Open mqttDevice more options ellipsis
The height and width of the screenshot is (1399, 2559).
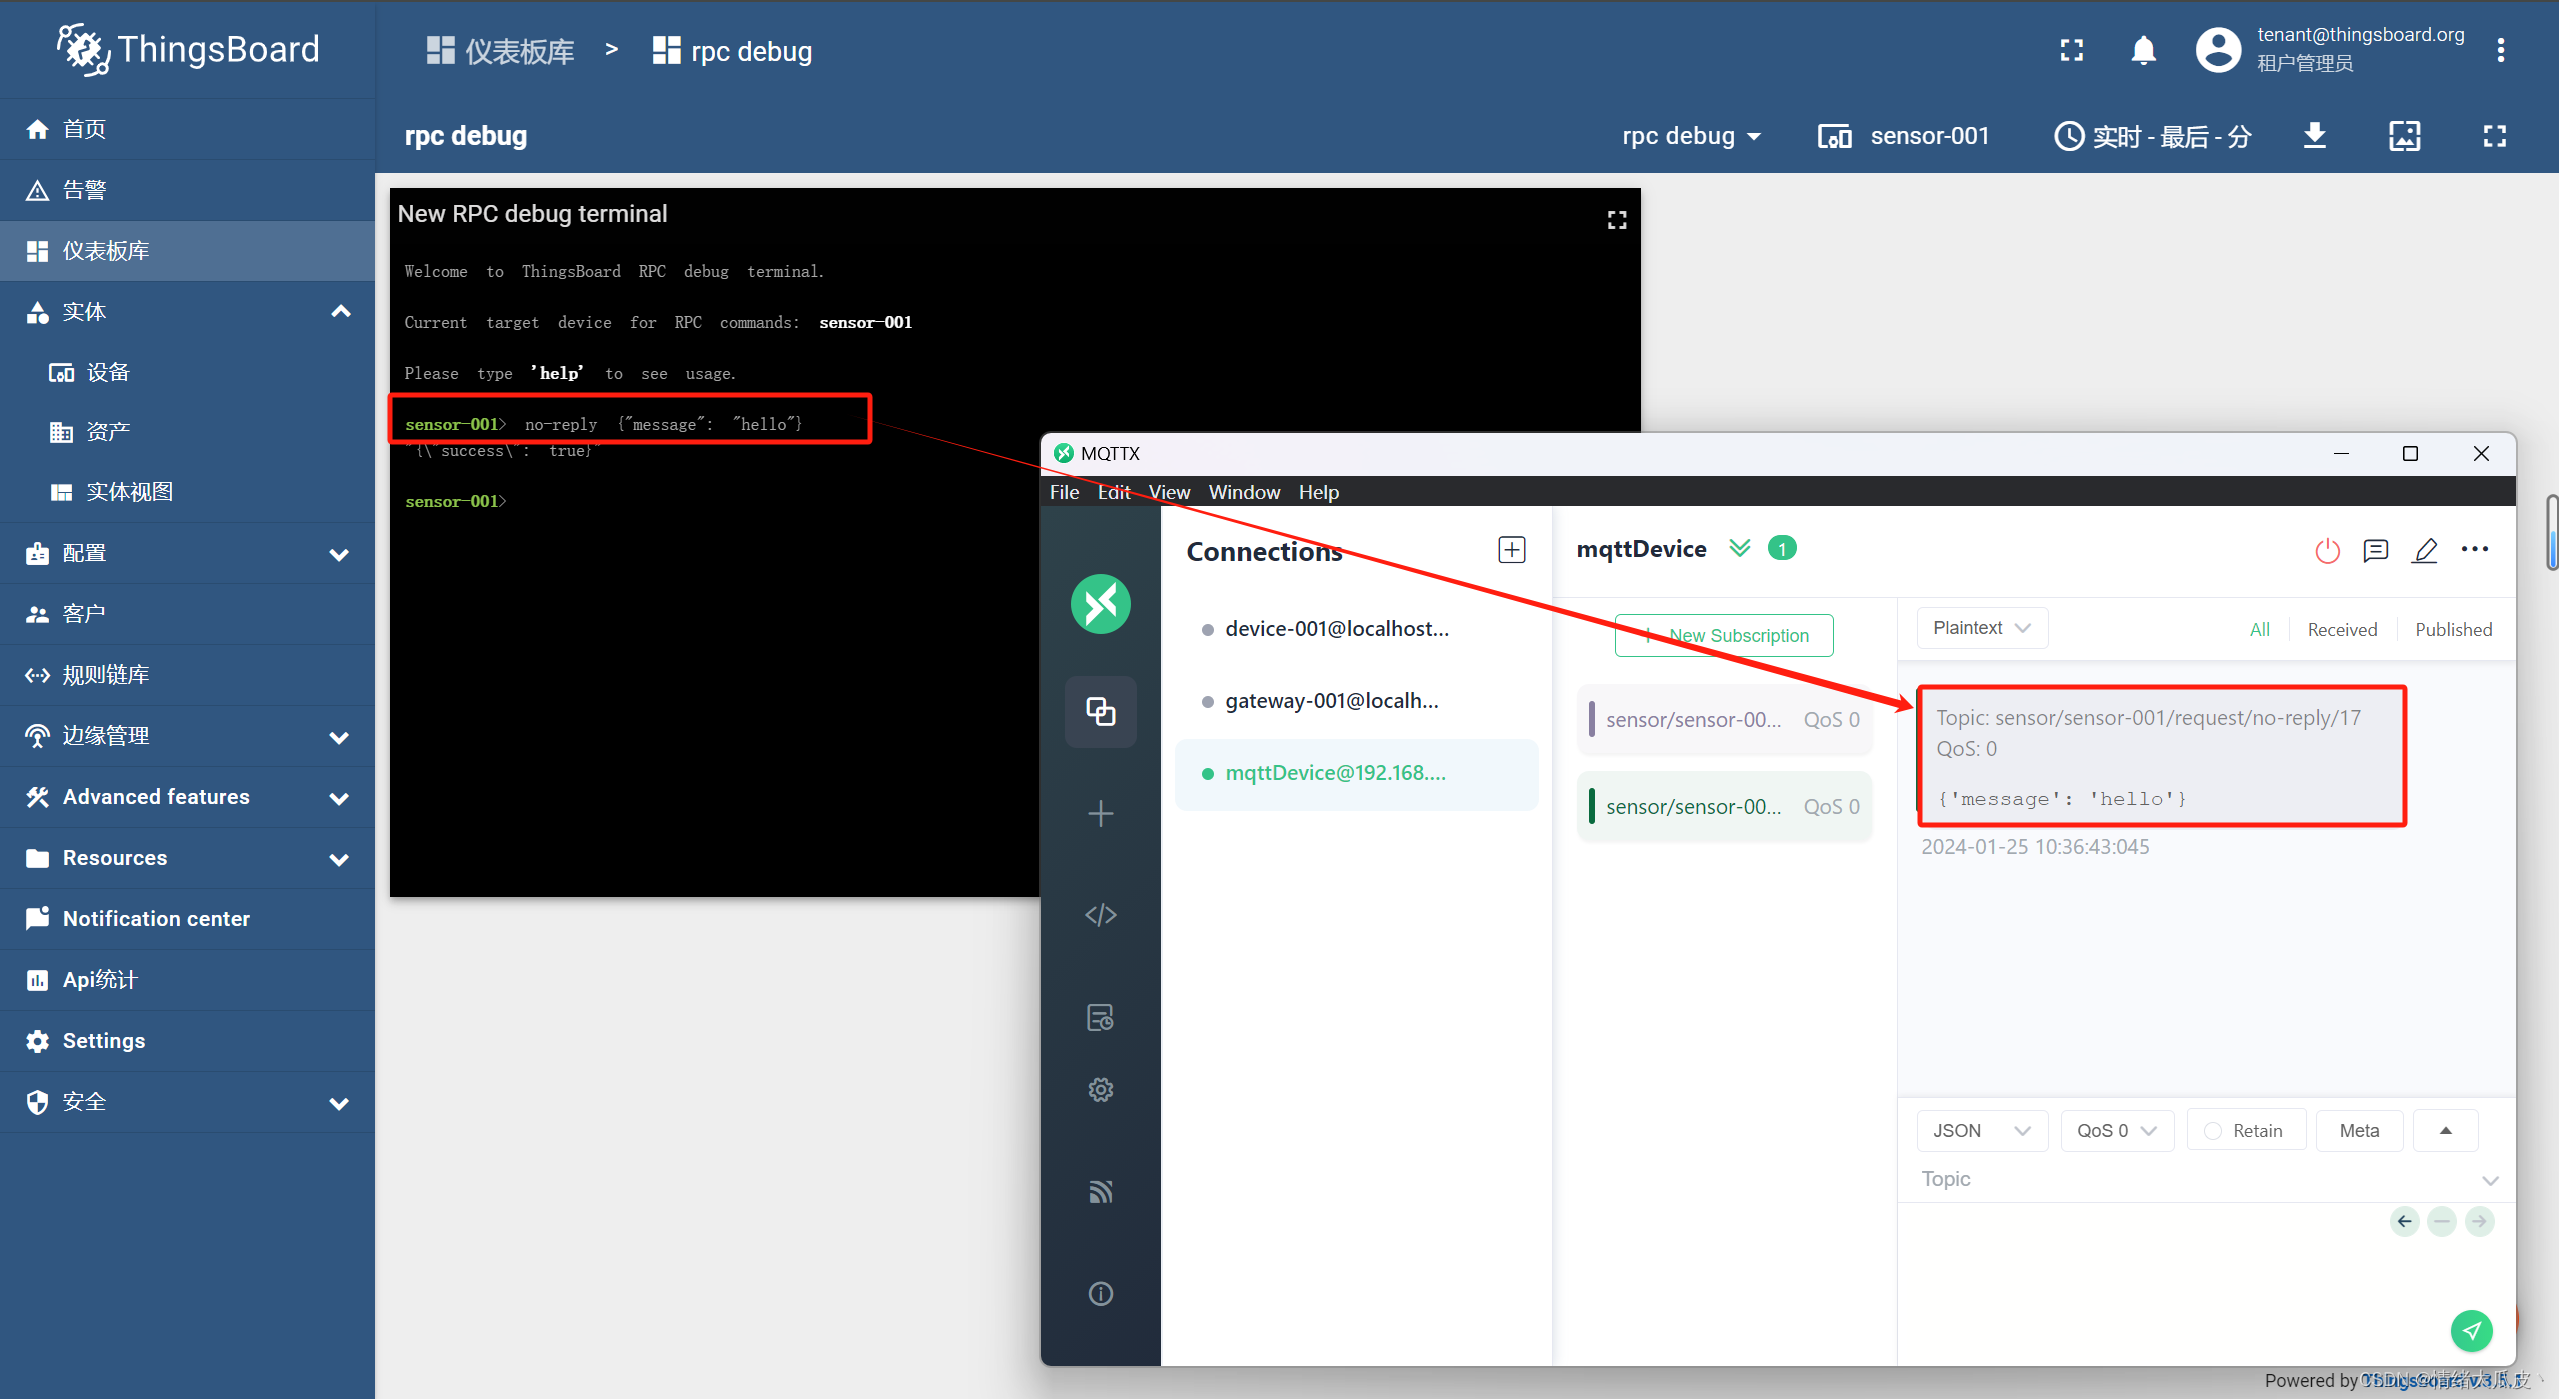pyautogui.click(x=2474, y=549)
